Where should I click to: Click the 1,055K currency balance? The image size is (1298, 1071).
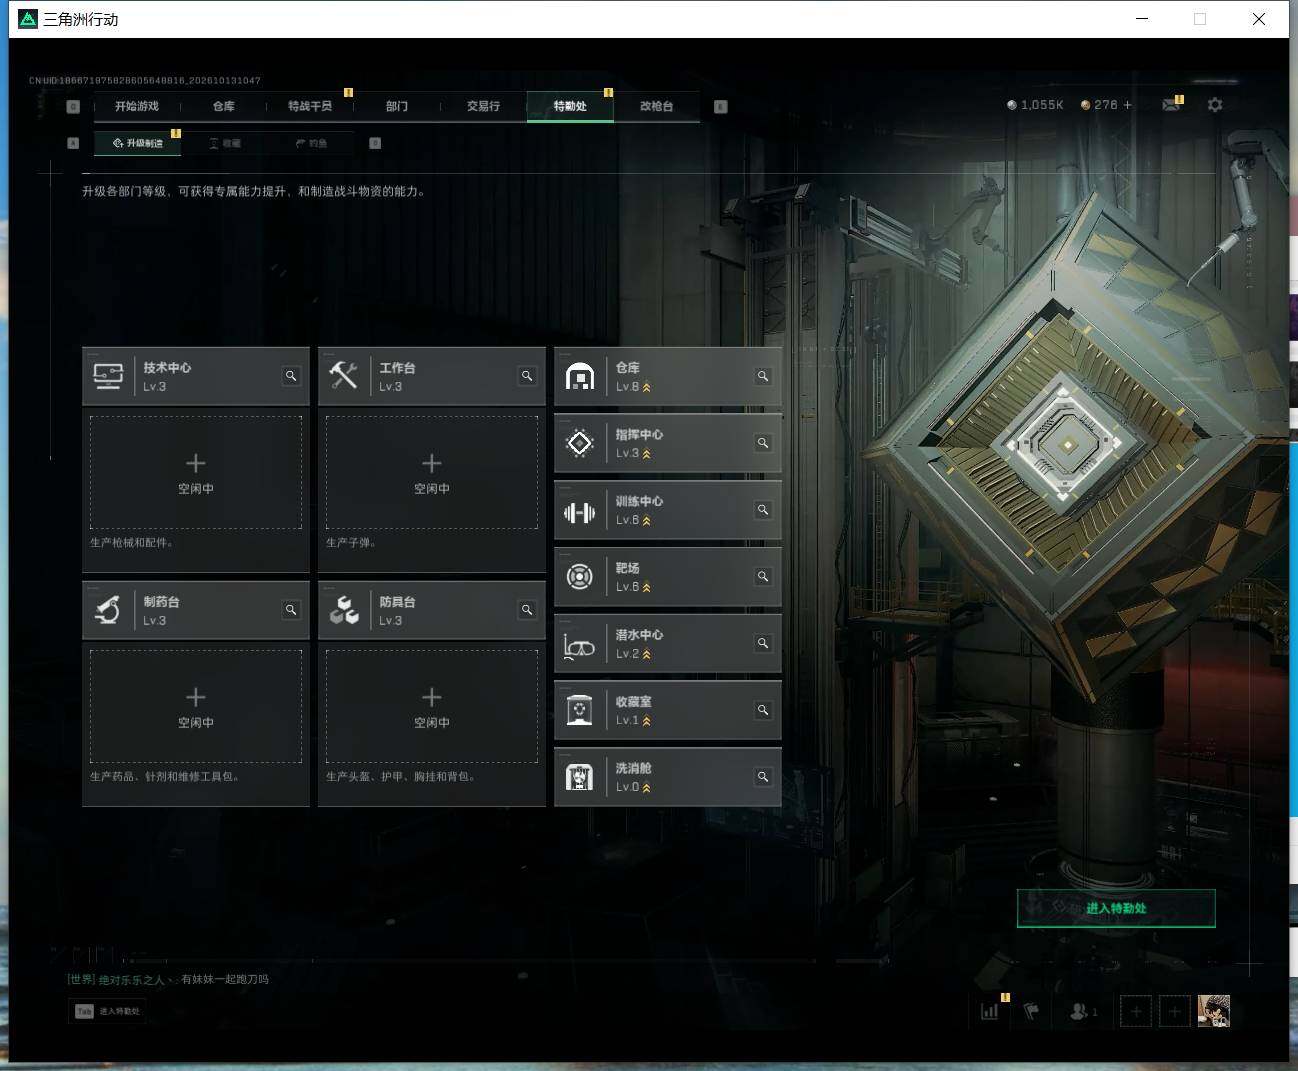point(1035,105)
